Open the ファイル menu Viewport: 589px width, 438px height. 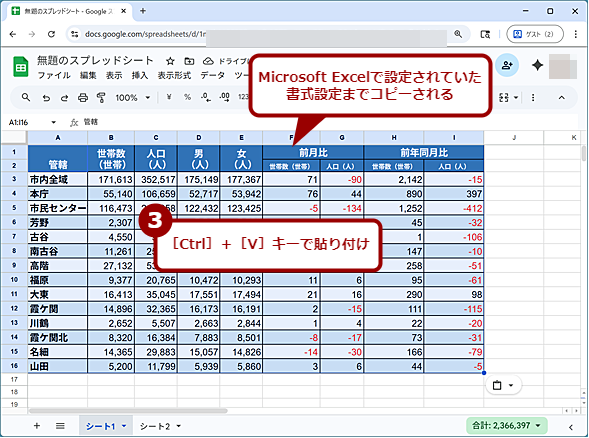[x=54, y=76]
